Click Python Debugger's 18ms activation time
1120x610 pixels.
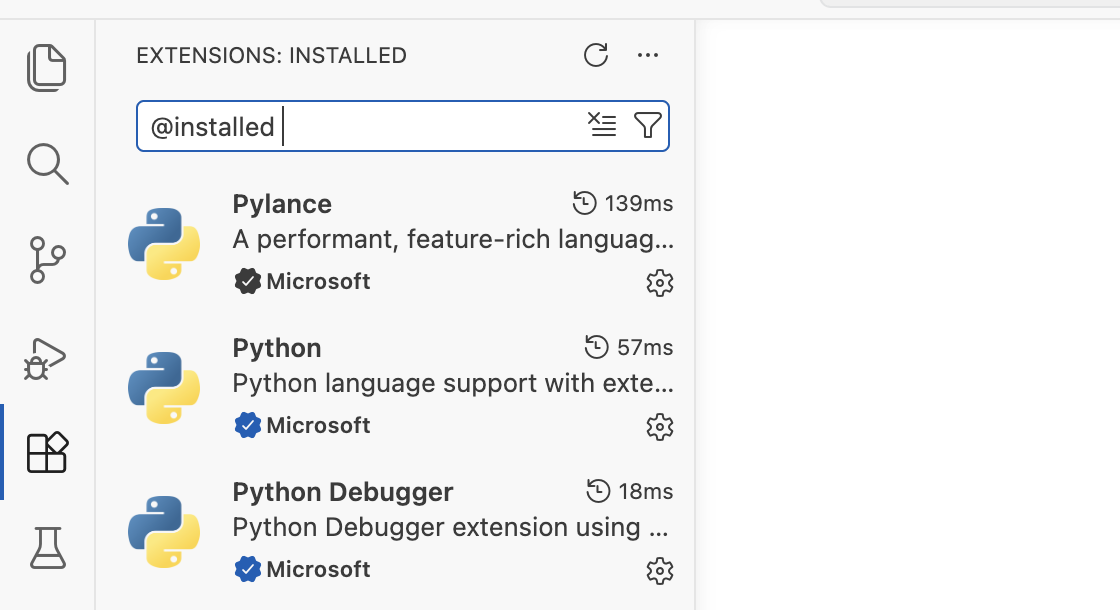pyautogui.click(x=629, y=491)
